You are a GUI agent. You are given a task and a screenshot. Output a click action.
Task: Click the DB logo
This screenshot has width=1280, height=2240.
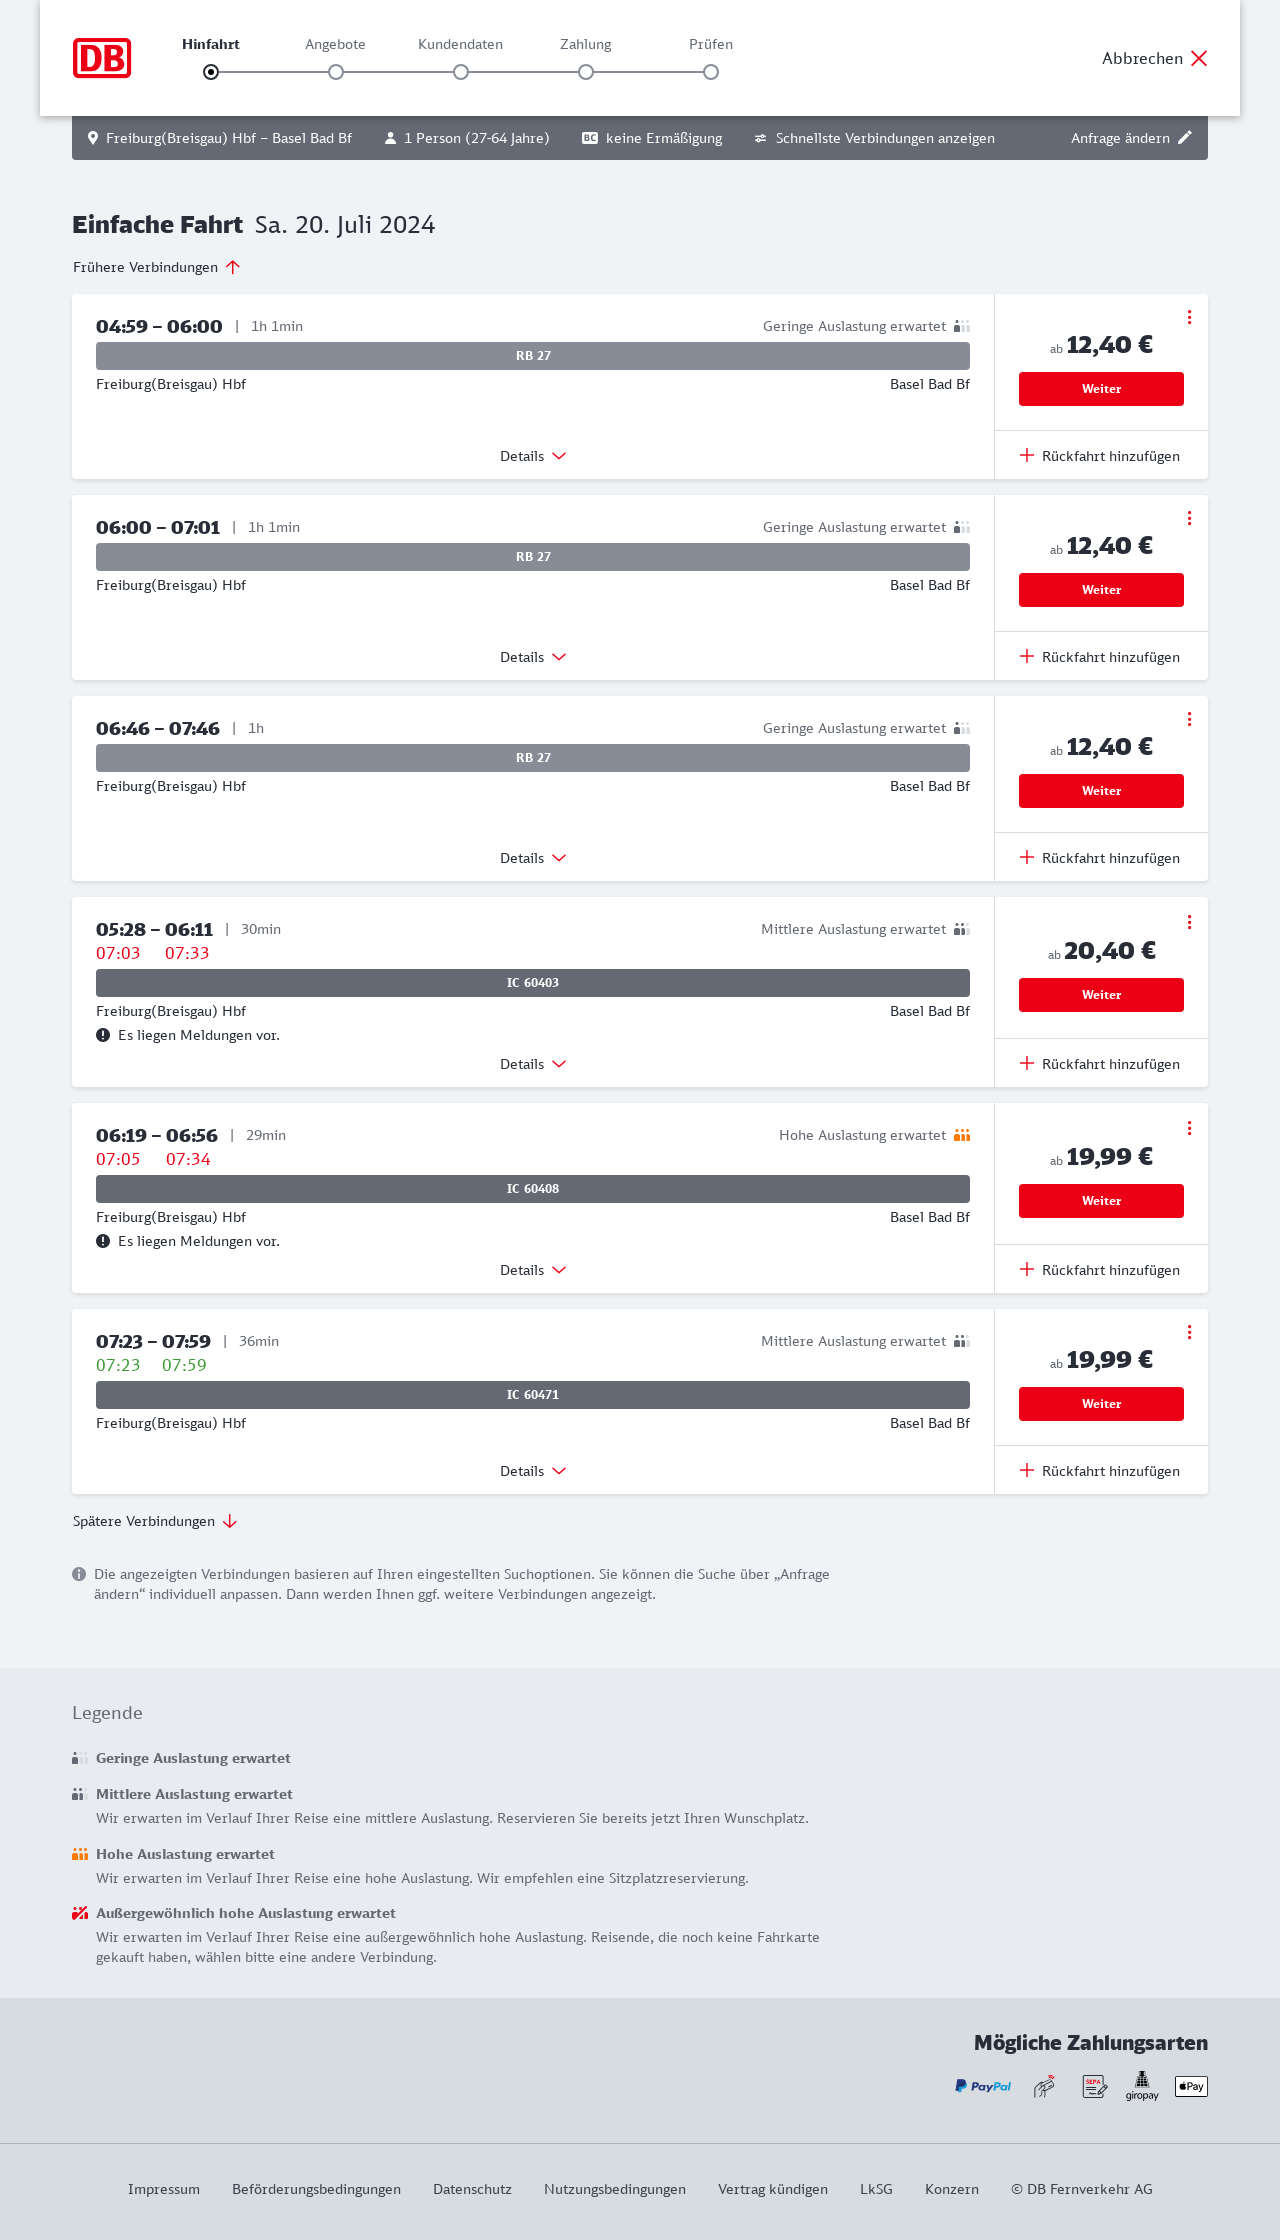tap(102, 58)
